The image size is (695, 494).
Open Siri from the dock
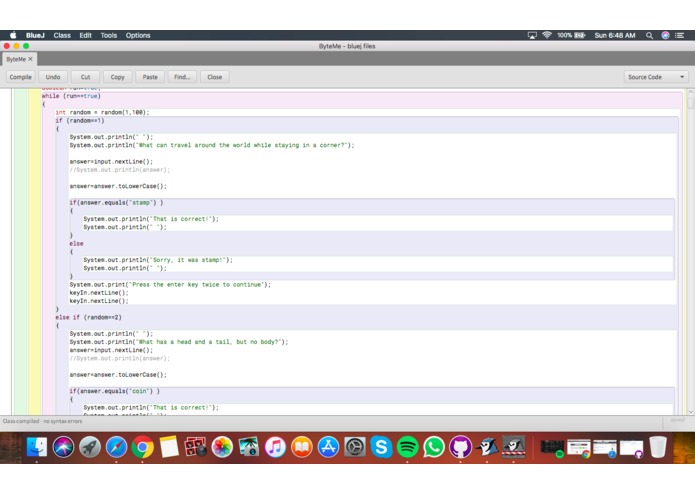63,447
